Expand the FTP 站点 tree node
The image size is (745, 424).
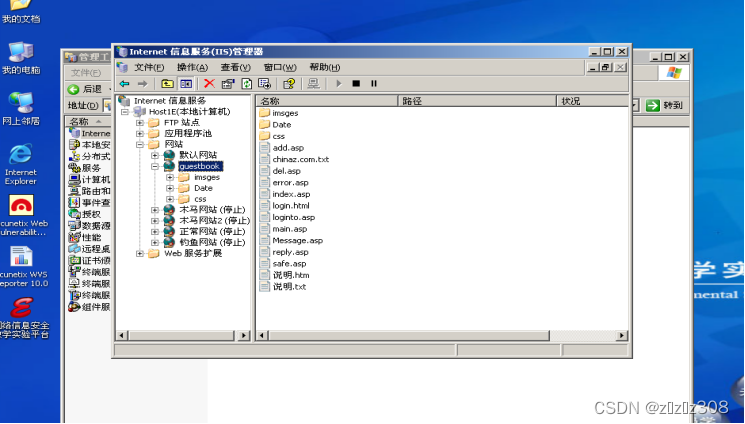[140, 123]
